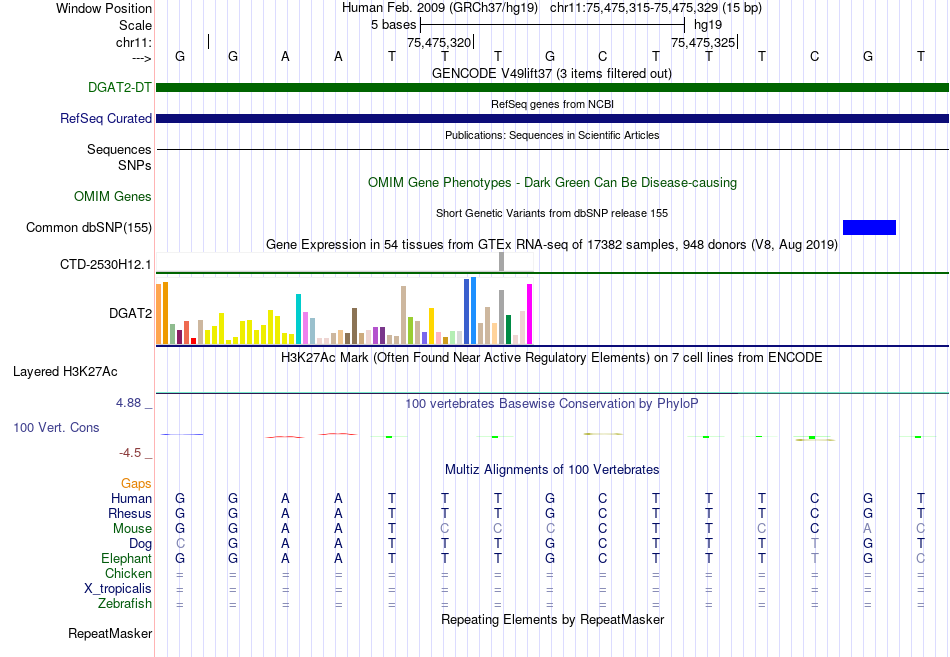The image size is (950, 657).
Task: Open GTEx Gene Expression track title
Action: (x=552, y=244)
